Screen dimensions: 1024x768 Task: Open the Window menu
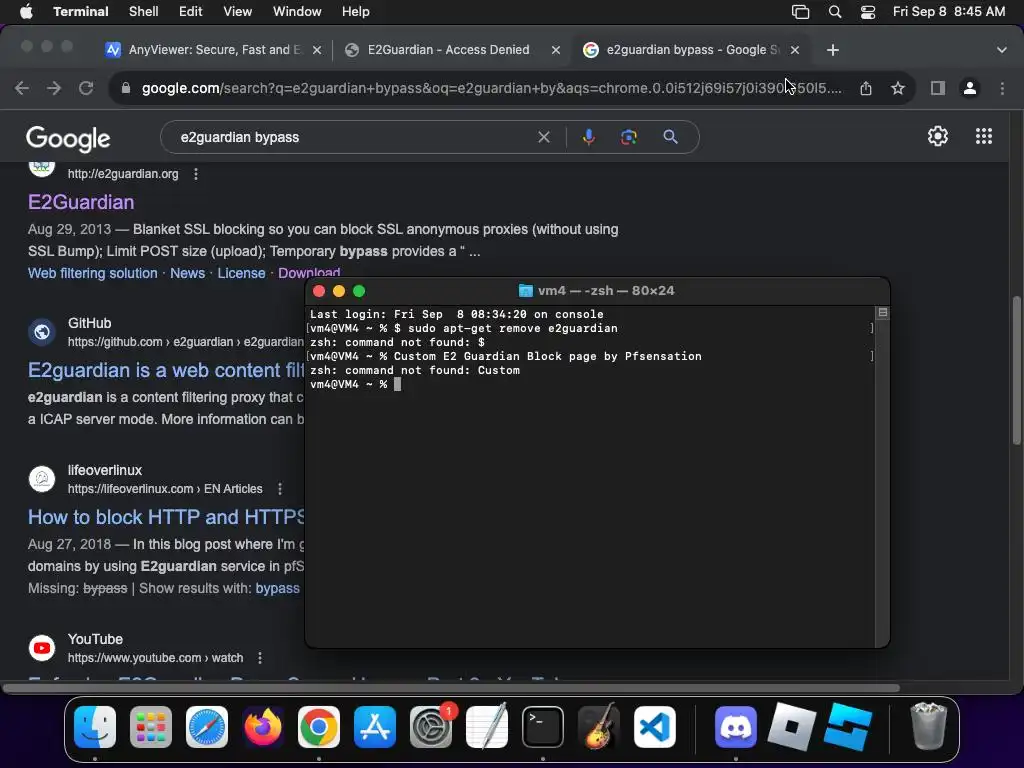(296, 12)
